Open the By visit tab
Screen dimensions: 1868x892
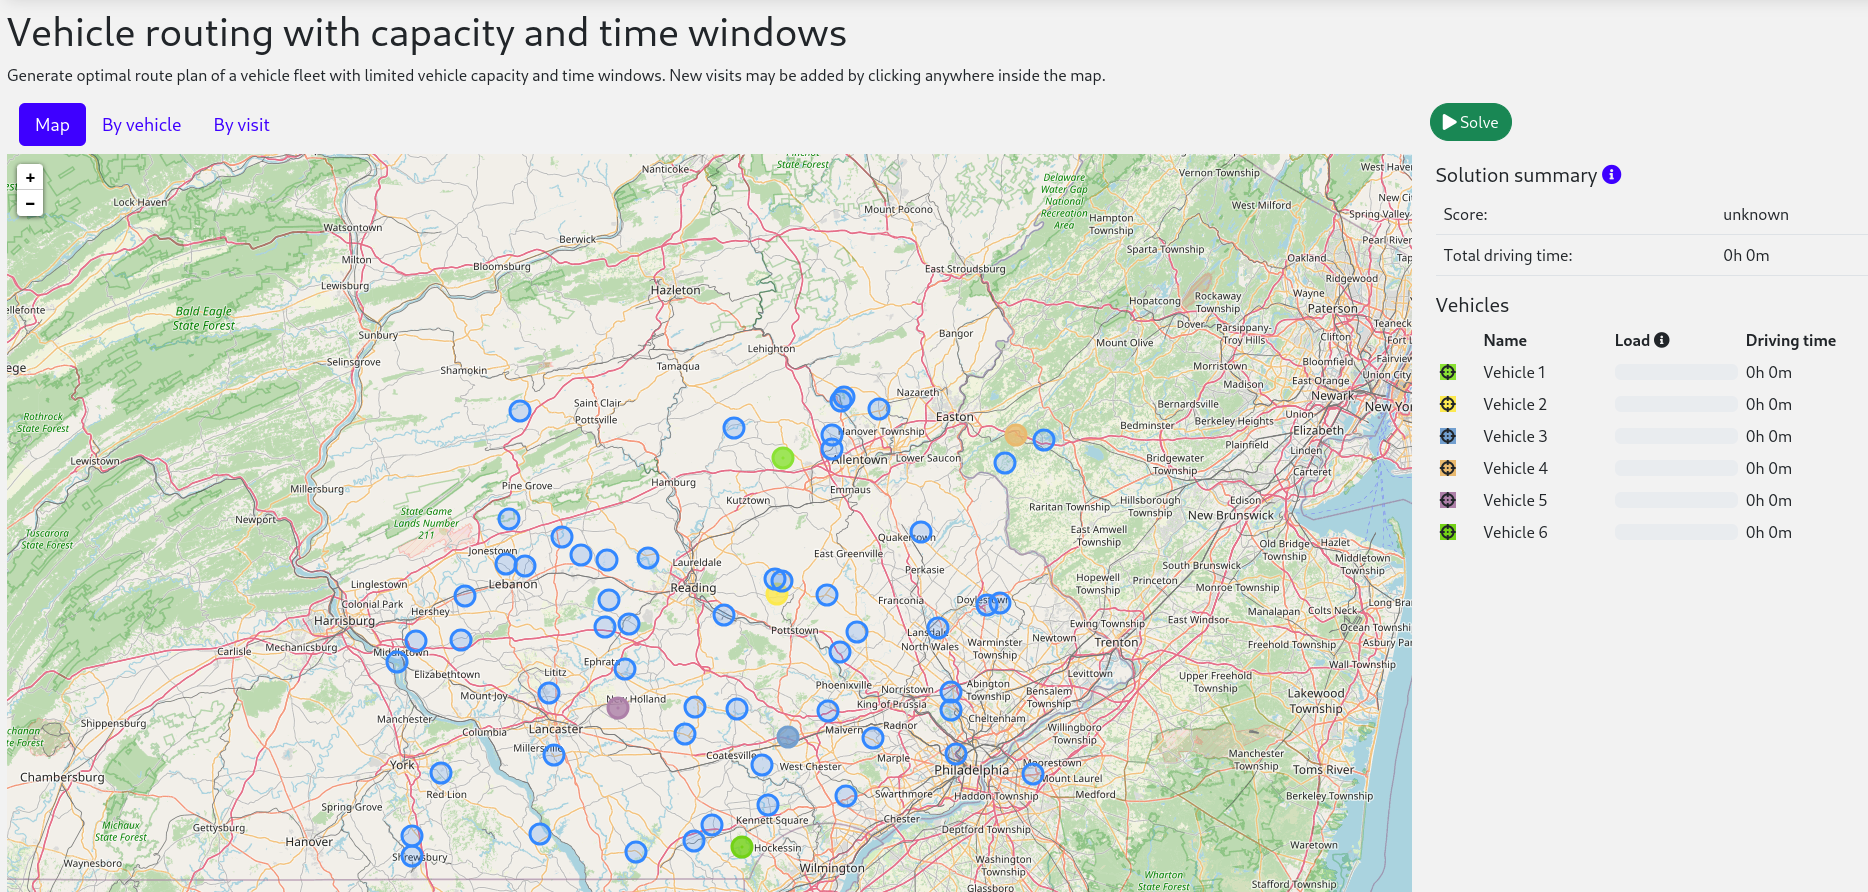coord(241,125)
